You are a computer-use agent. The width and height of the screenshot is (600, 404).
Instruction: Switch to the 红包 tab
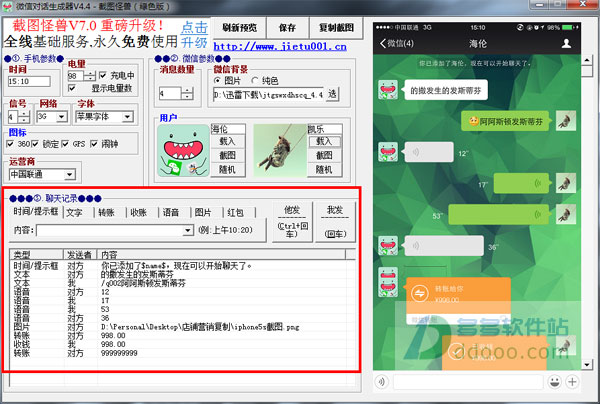pyautogui.click(x=235, y=212)
